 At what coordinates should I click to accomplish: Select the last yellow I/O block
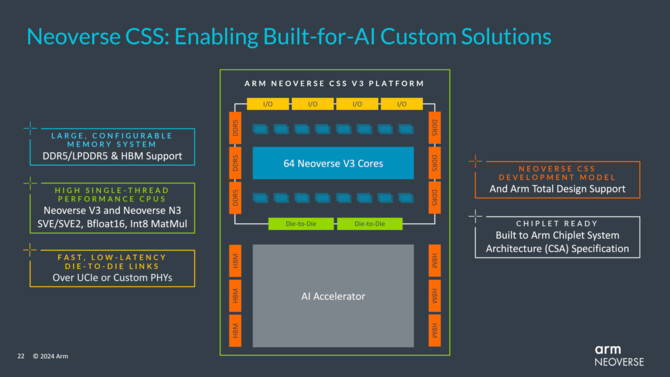coord(402,104)
